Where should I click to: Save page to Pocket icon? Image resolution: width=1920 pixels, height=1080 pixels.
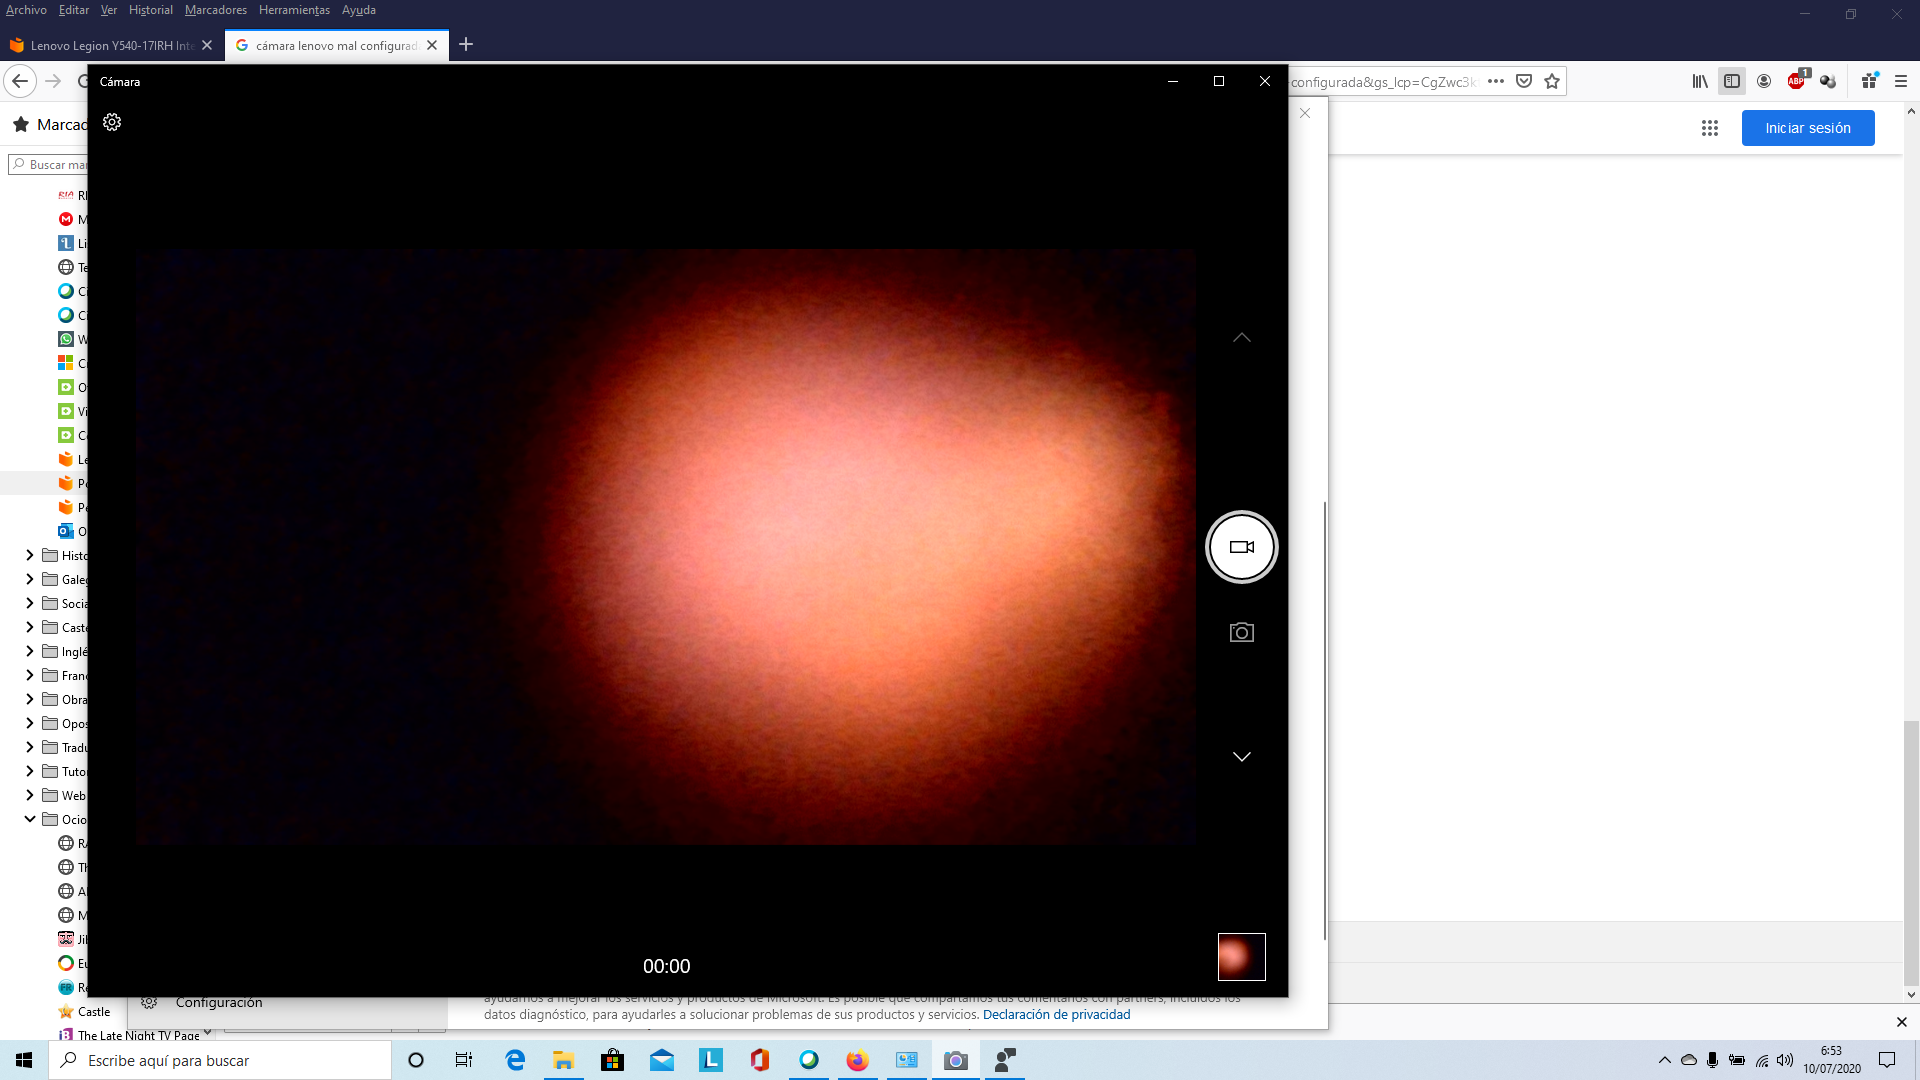point(1524,82)
